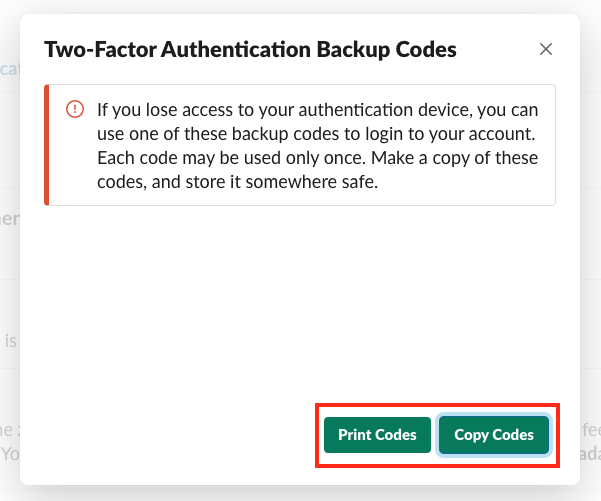601x501 pixels.
Task: Click the Two-Factor Authentication Backup Codes title
Action: pos(250,49)
